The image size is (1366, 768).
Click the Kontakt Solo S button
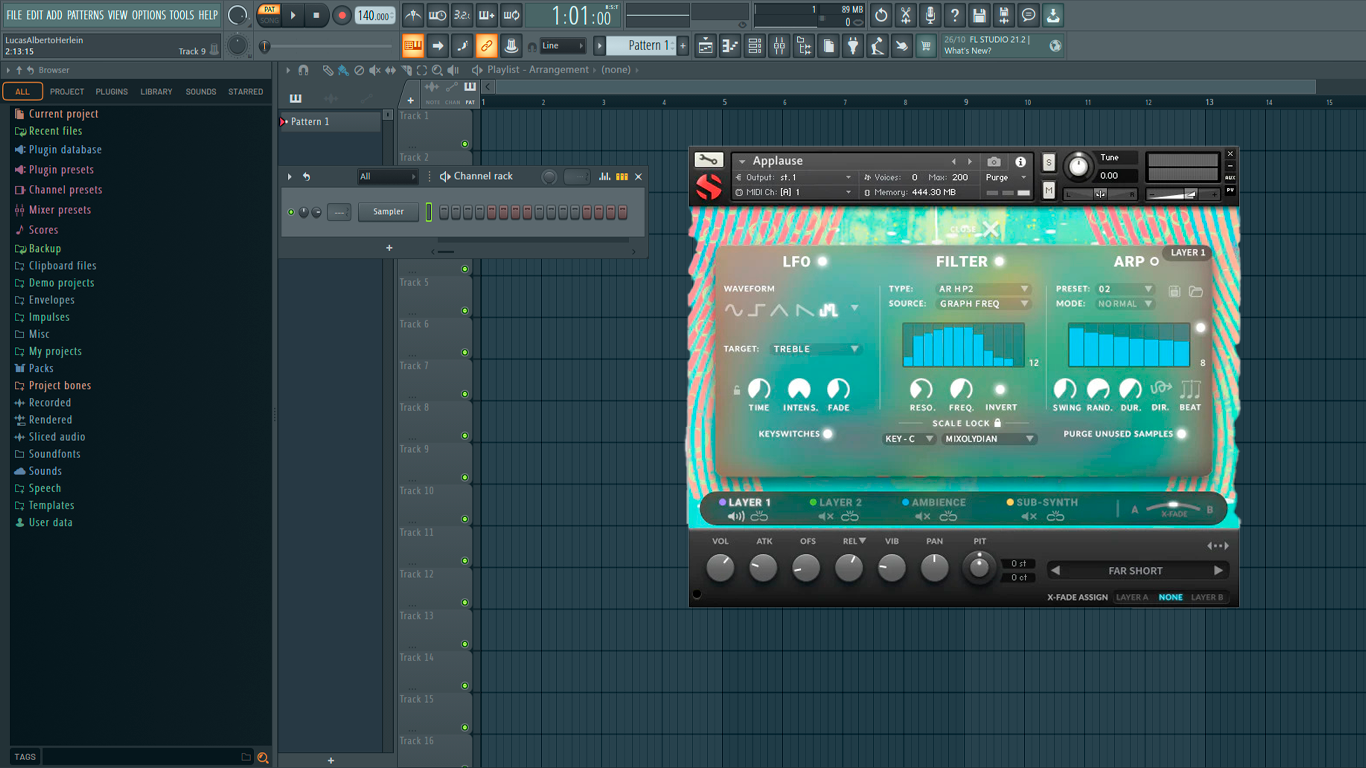[x=1048, y=162]
